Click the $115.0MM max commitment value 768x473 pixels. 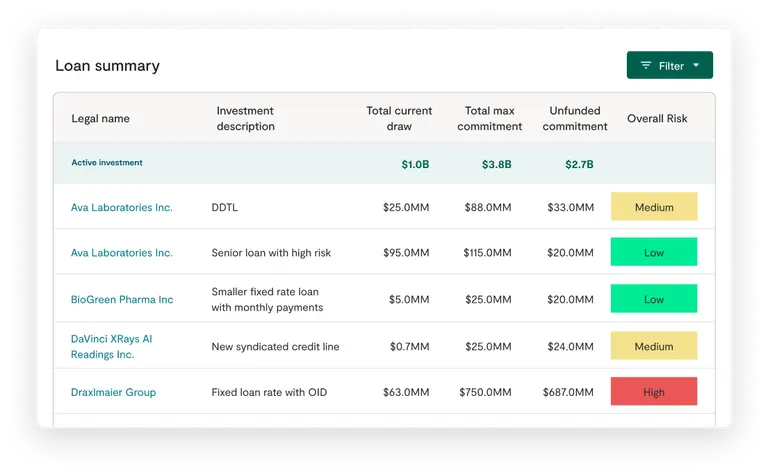[487, 253]
